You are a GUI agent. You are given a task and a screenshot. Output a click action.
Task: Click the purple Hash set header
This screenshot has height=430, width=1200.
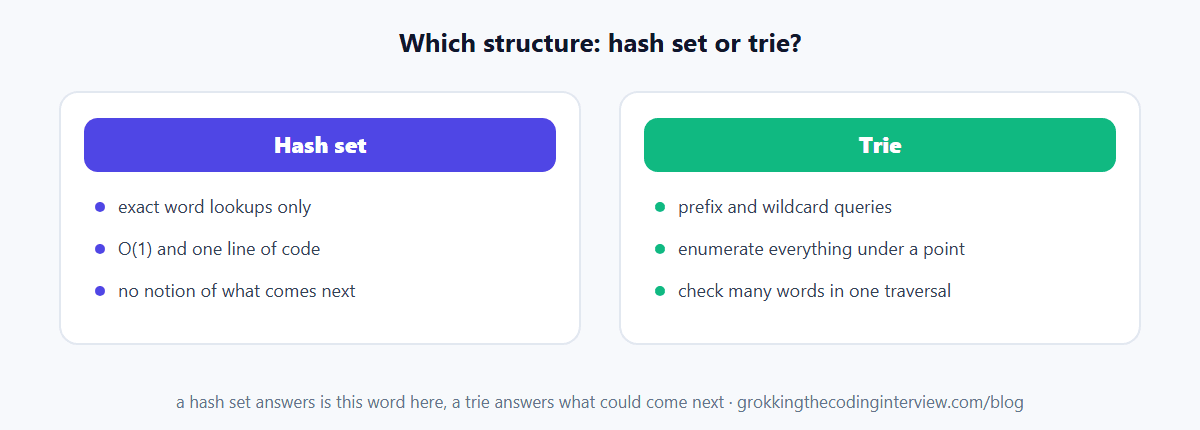pyautogui.click(x=320, y=145)
